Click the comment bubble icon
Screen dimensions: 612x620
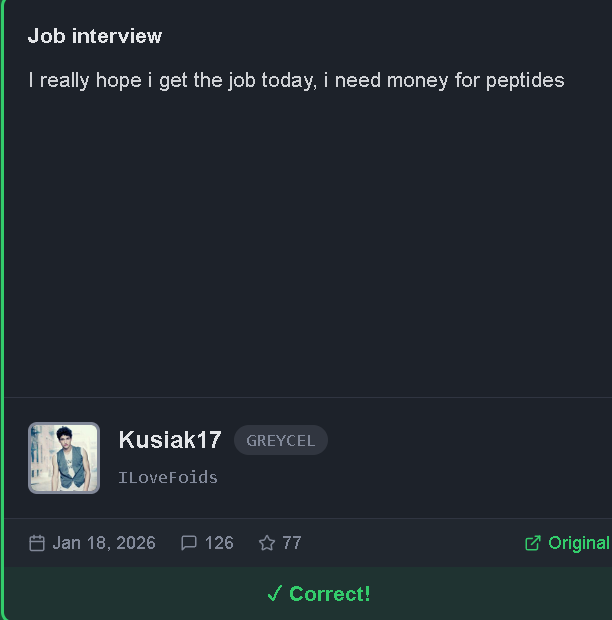pyautogui.click(x=189, y=543)
